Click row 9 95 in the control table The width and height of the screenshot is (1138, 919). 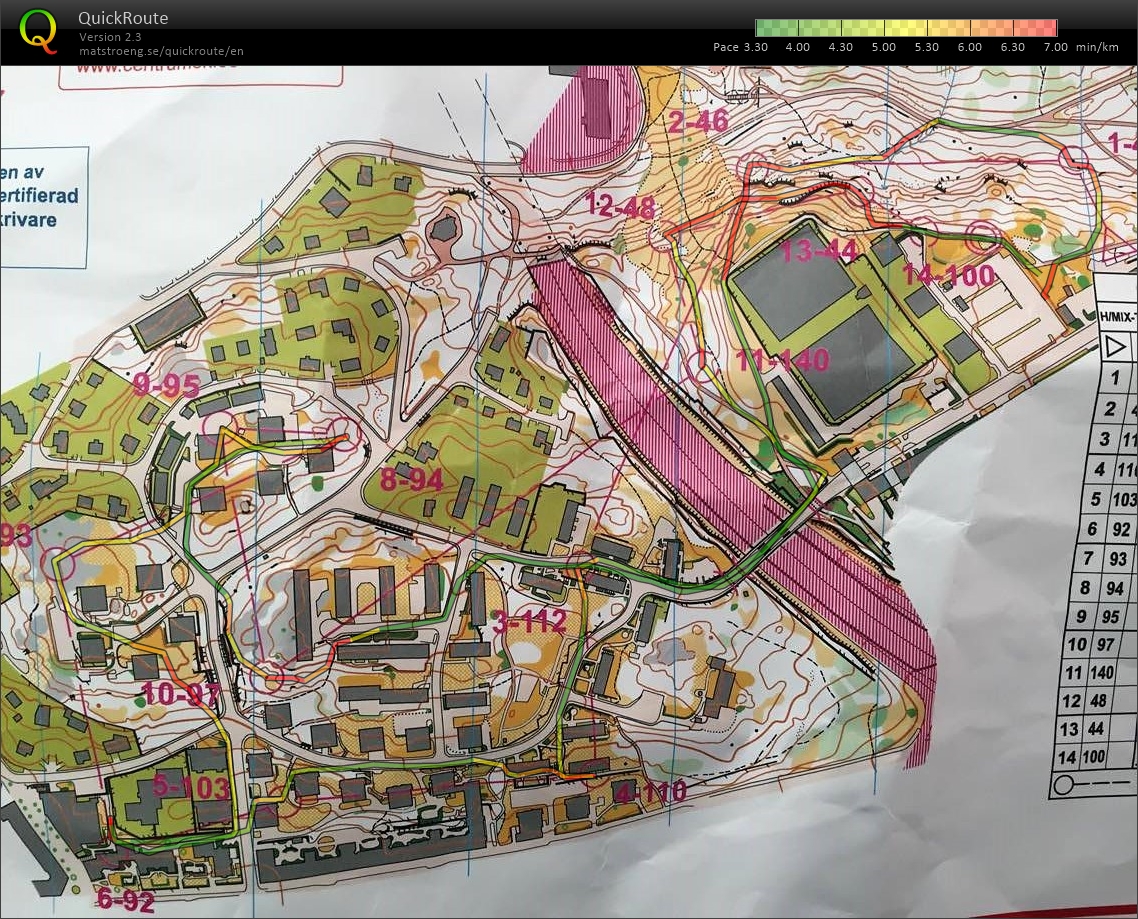[x=1101, y=616]
